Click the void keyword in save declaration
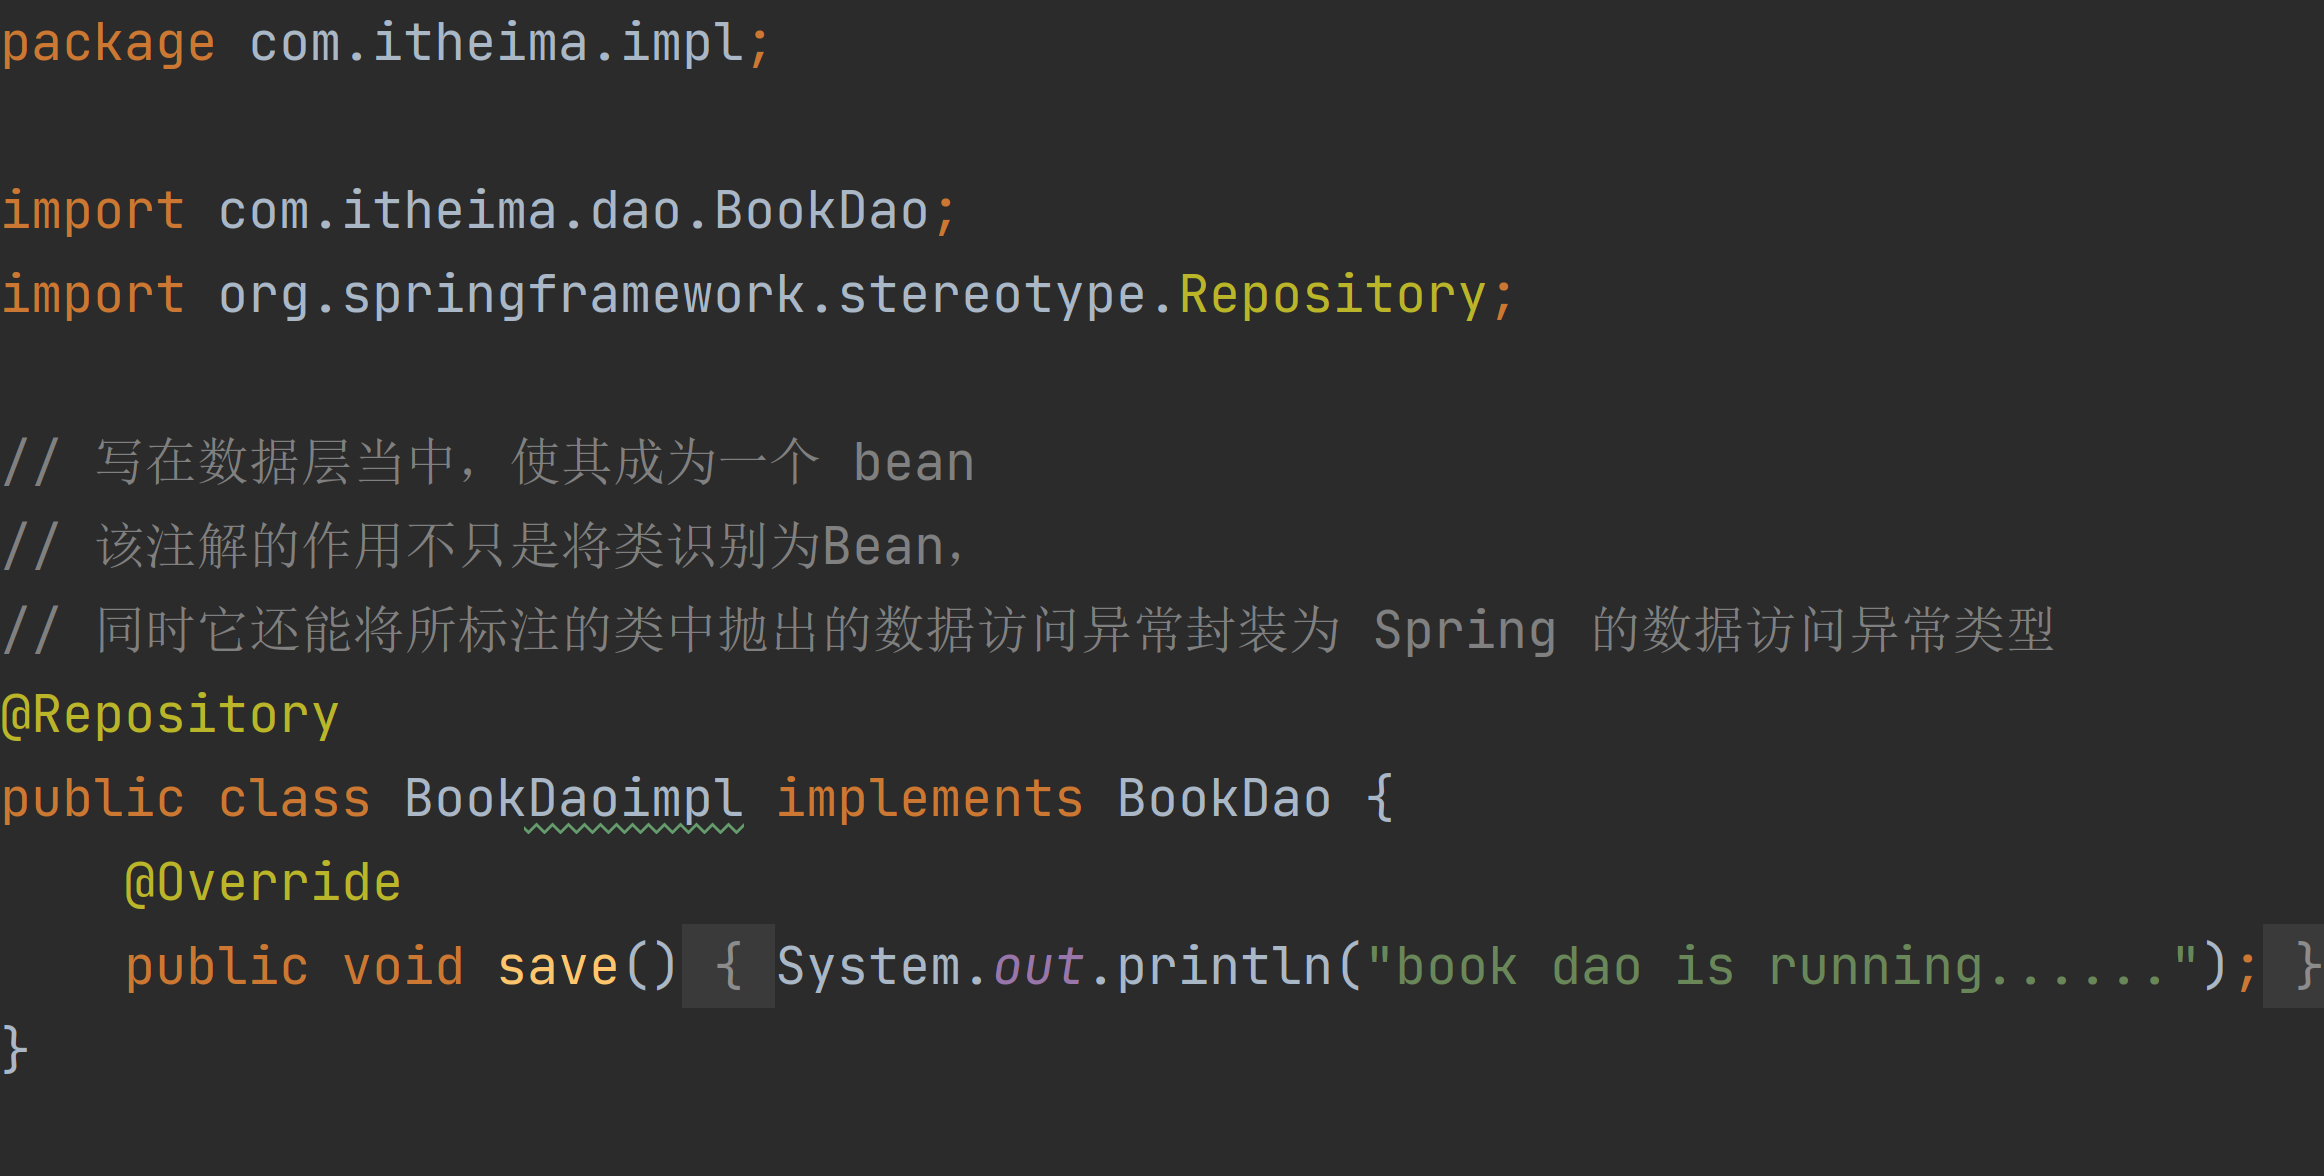 point(403,967)
